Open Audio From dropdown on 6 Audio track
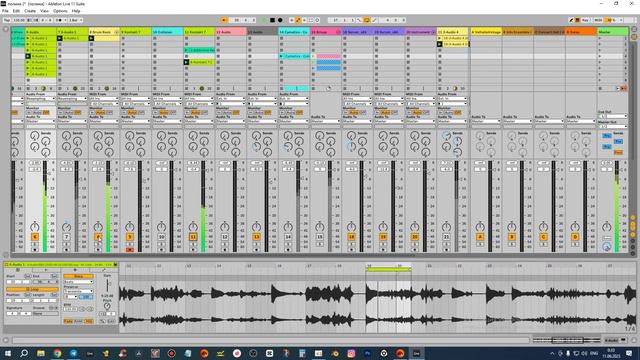 (40, 99)
